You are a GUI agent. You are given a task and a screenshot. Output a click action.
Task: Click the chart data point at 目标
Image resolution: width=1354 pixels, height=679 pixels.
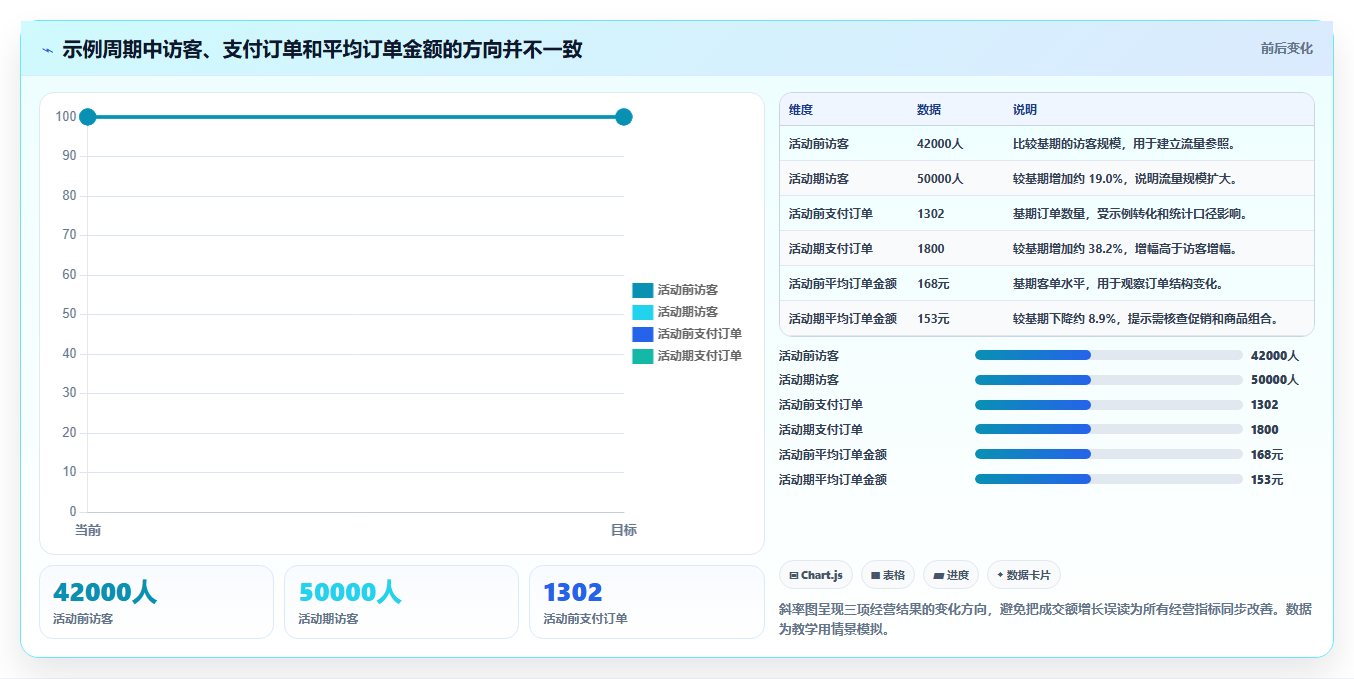pyautogui.click(x=624, y=117)
